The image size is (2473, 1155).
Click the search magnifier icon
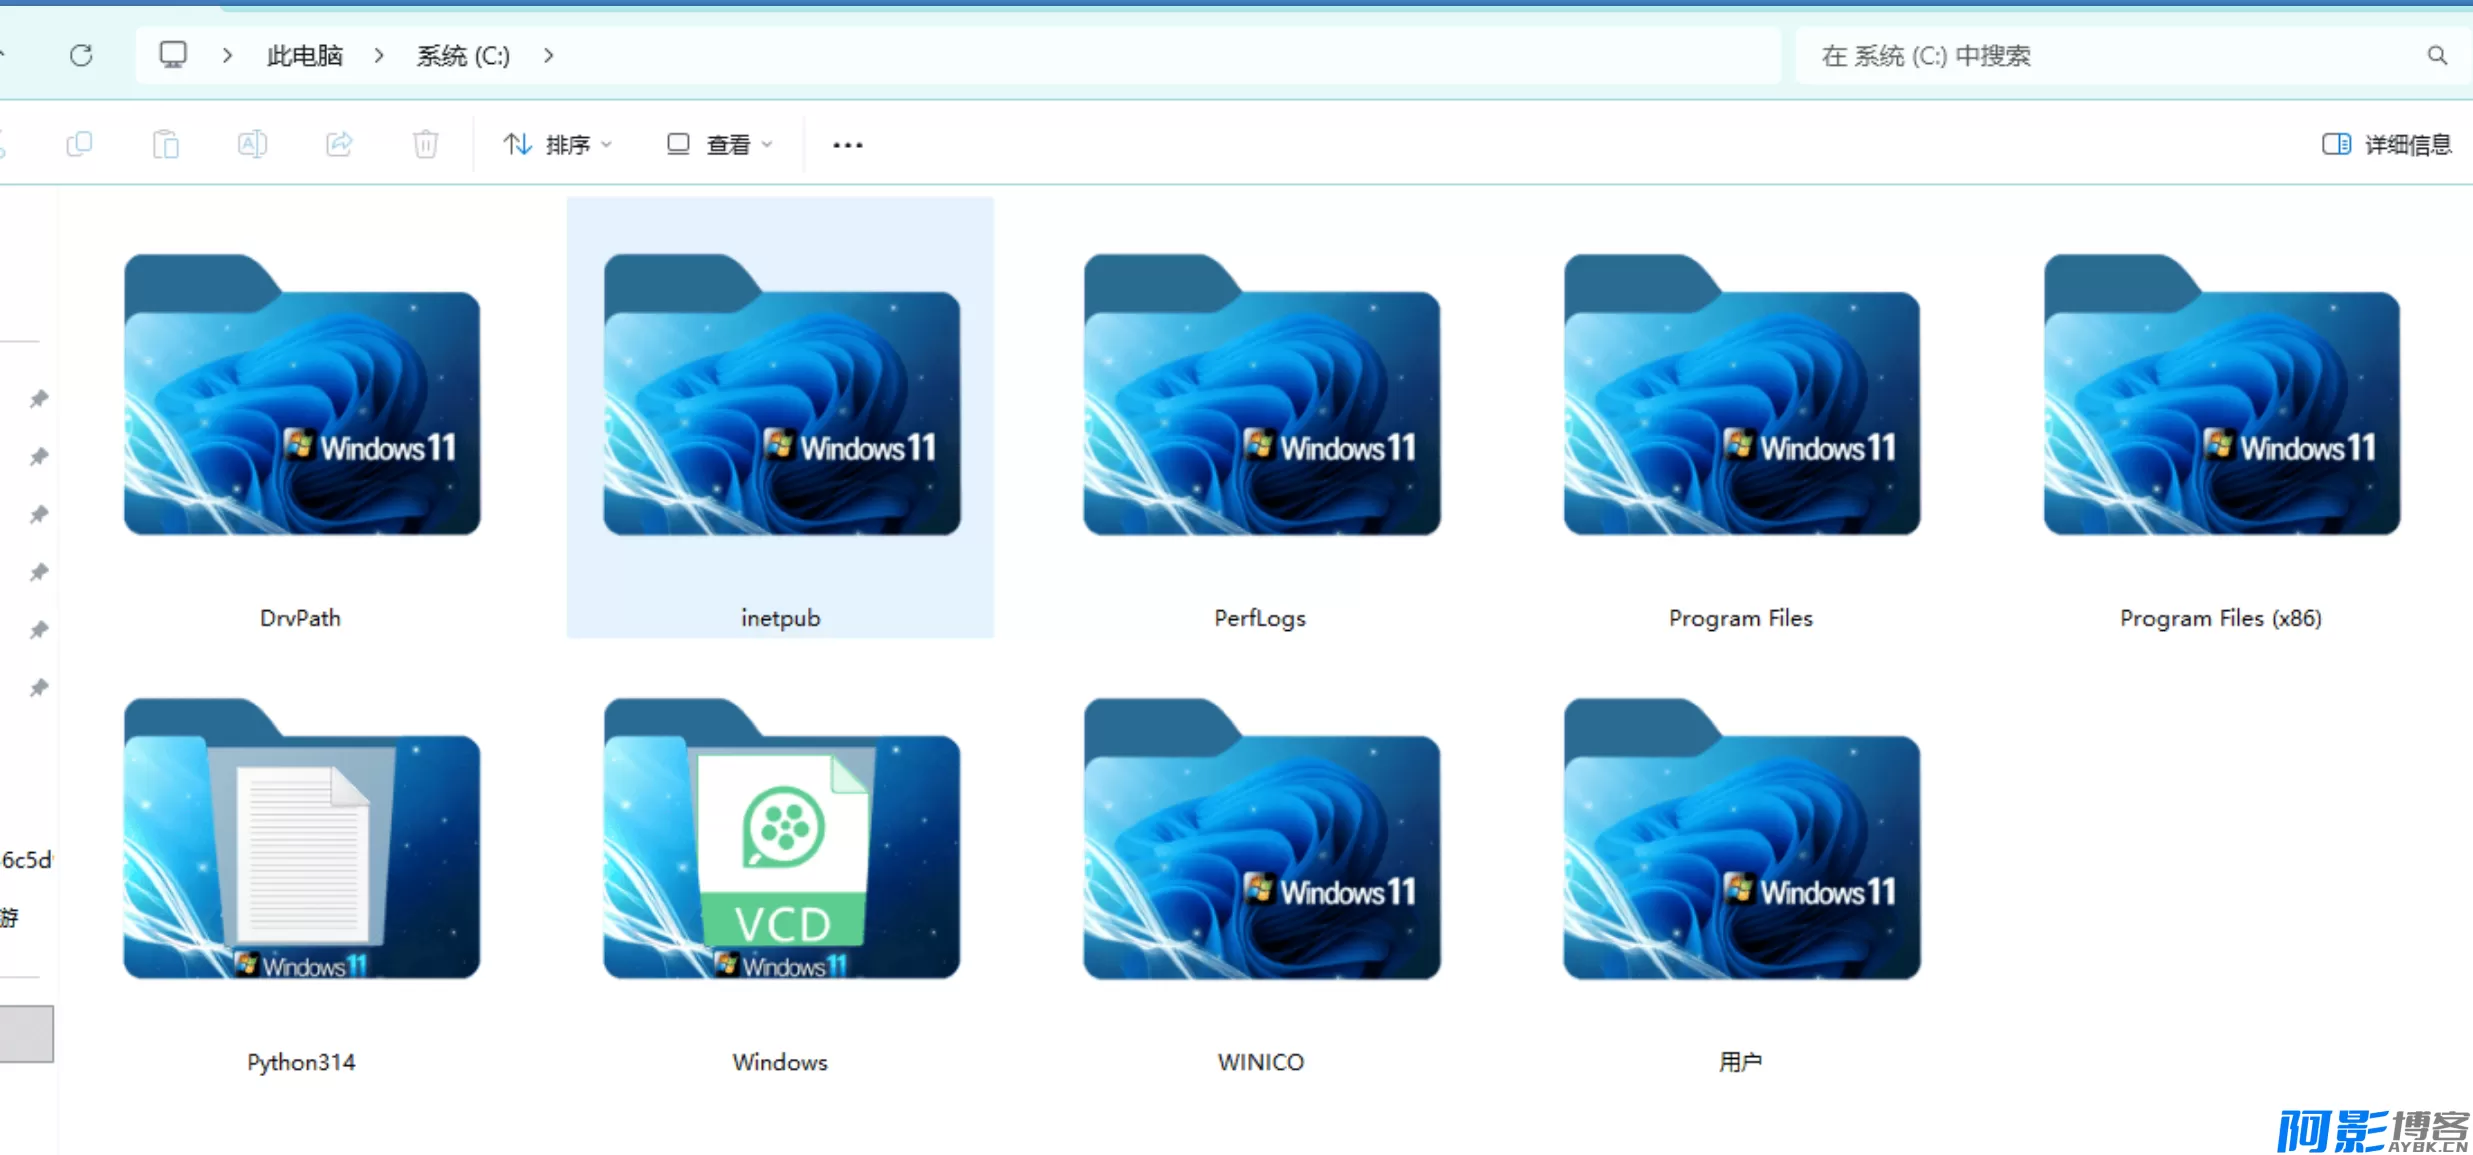pos(2437,55)
